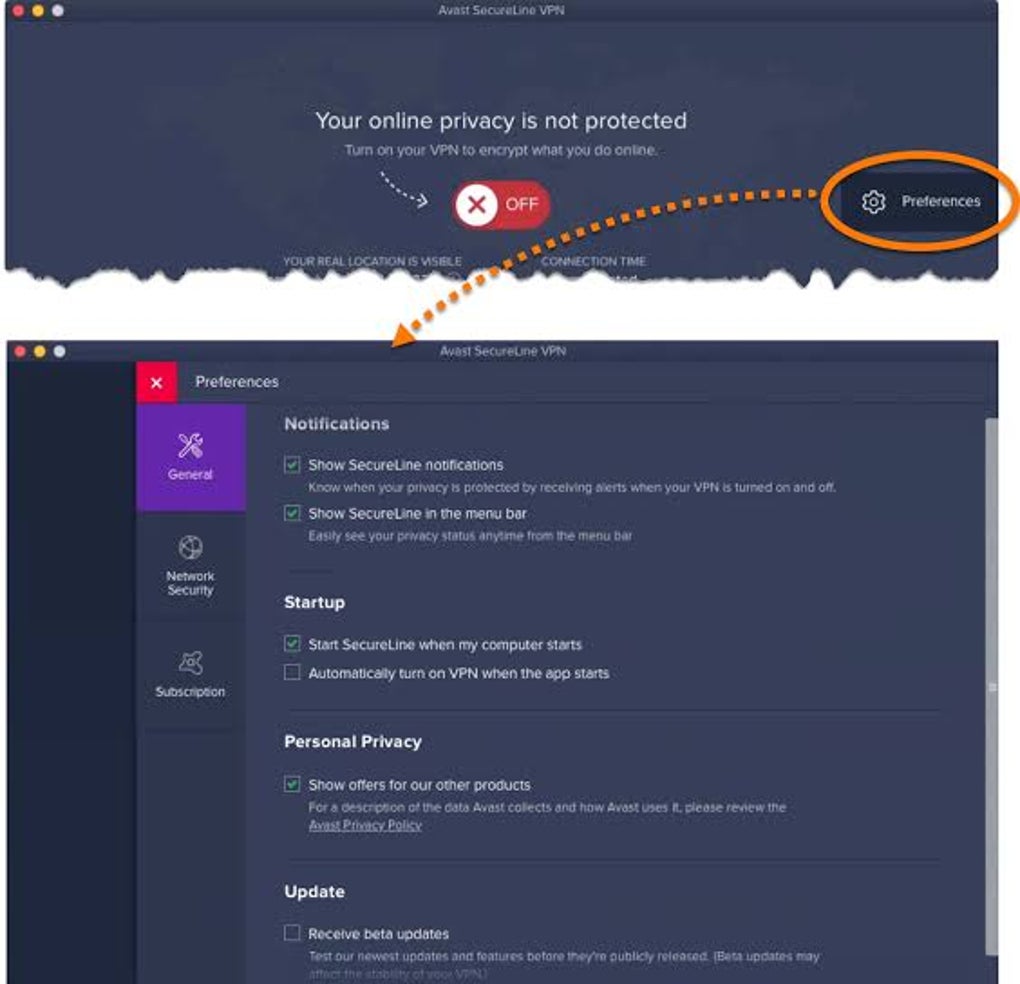Enable Receive beta updates checkbox
This screenshot has width=1020, height=984.
click(292, 933)
